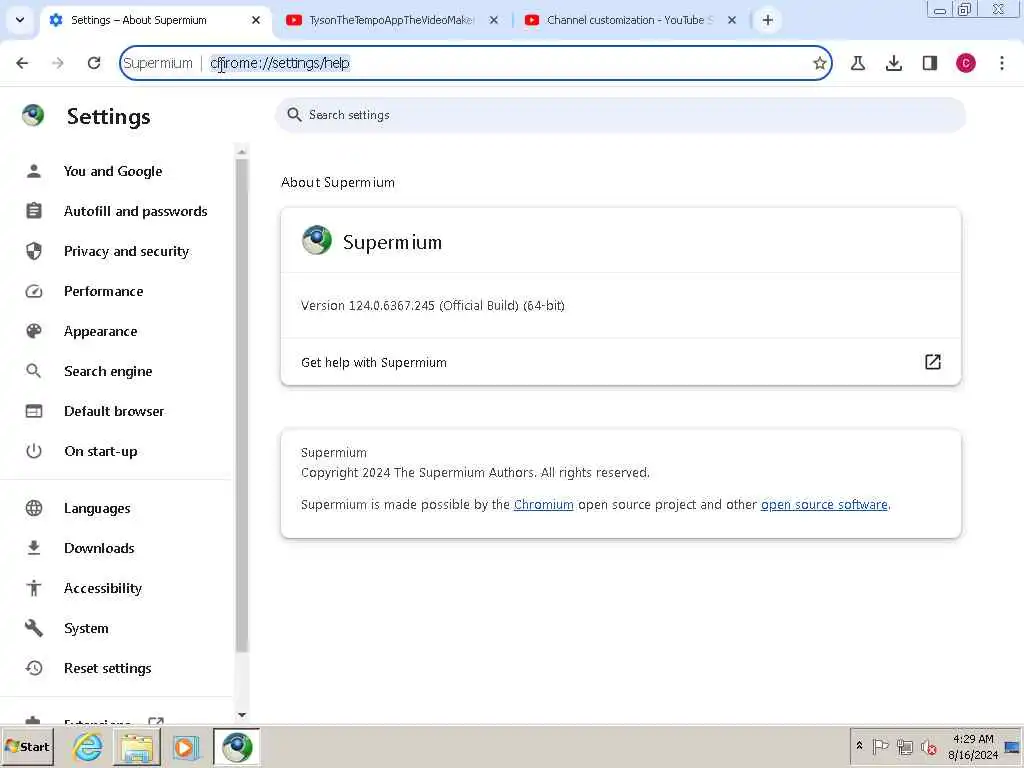Screen dimensions: 1024x768
Task: Click the sidebar scrollbar thumb
Action: pos(242,405)
